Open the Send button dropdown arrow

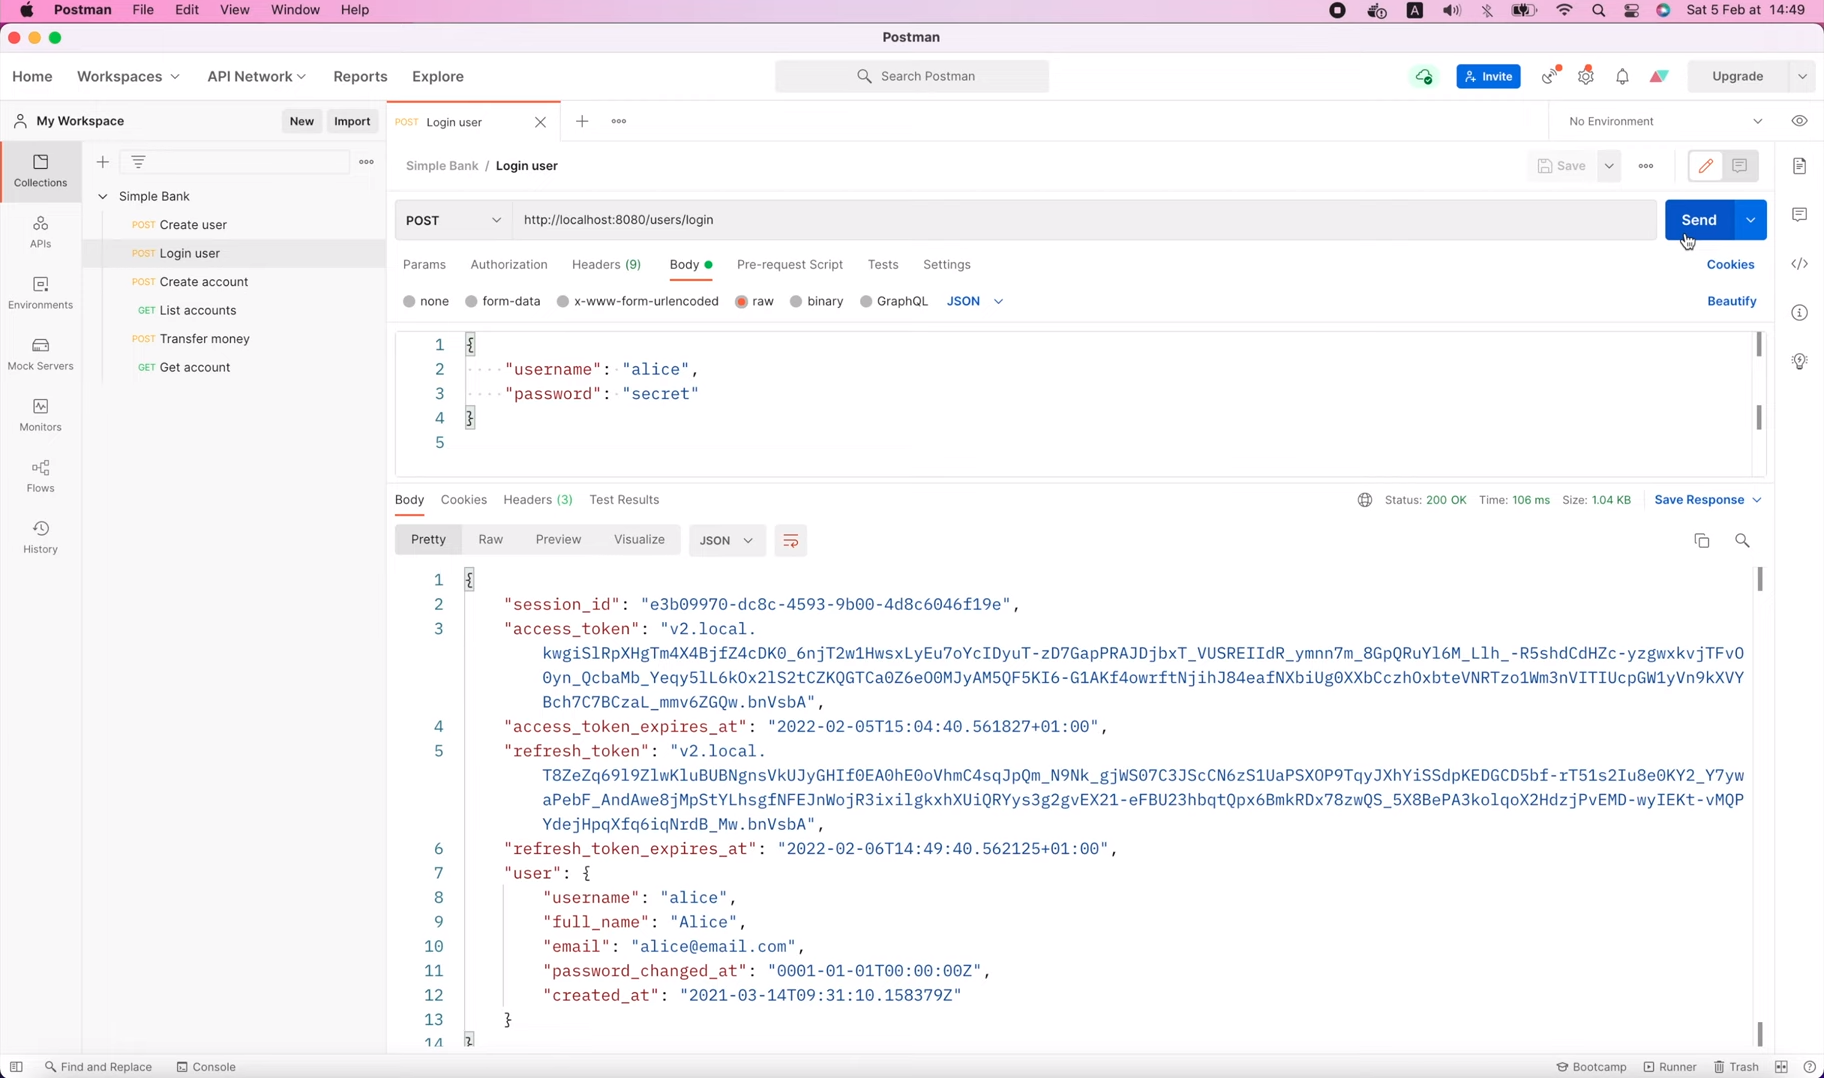pos(1750,220)
